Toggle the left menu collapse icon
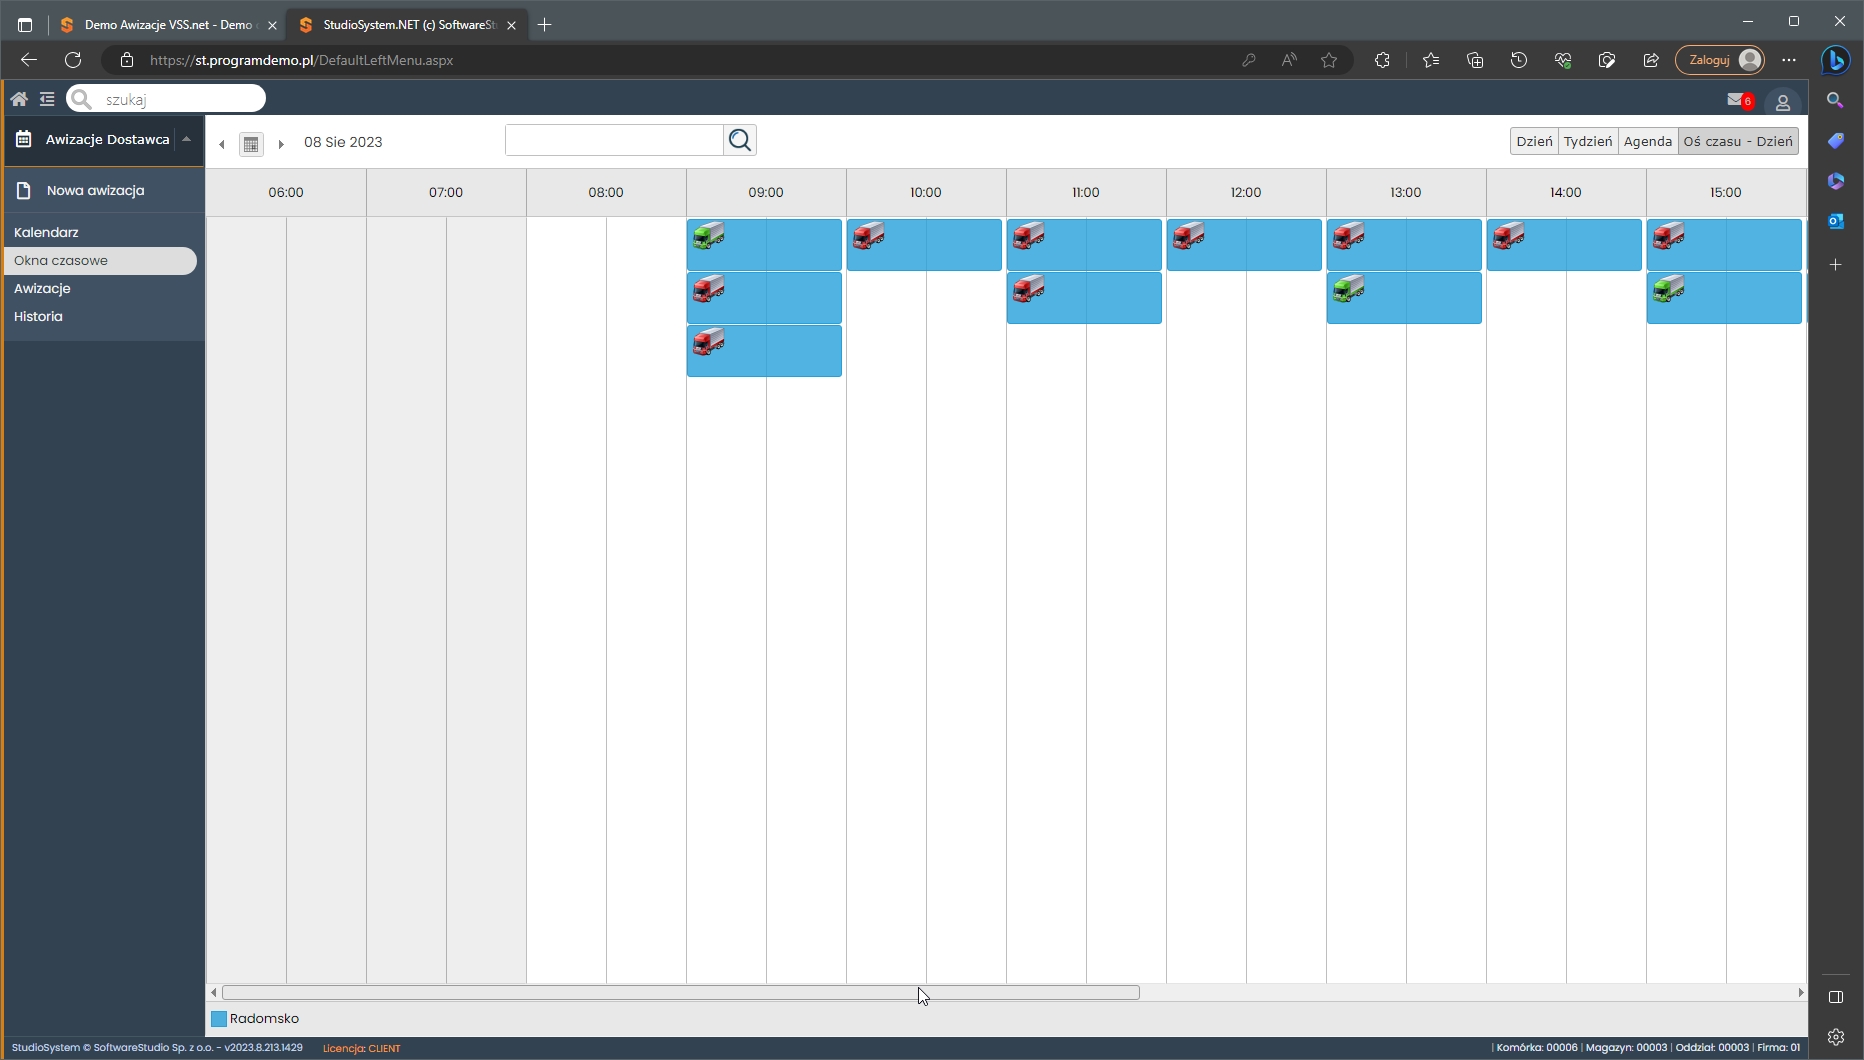 click(47, 99)
